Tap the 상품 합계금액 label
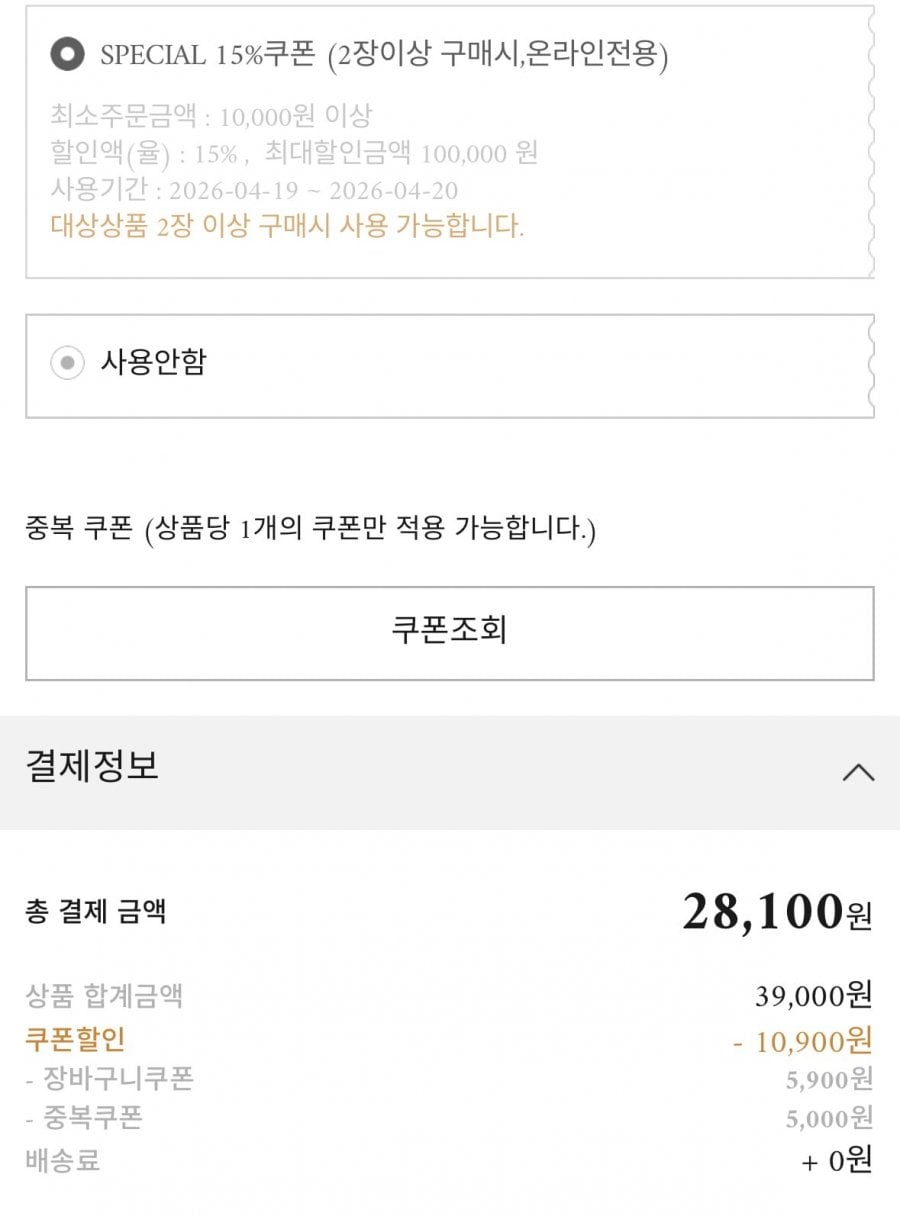Viewport: 900px width, 1216px height. 104,996
